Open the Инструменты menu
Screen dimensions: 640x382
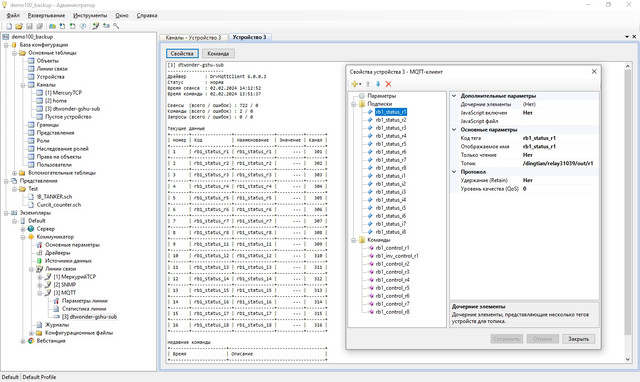point(90,16)
